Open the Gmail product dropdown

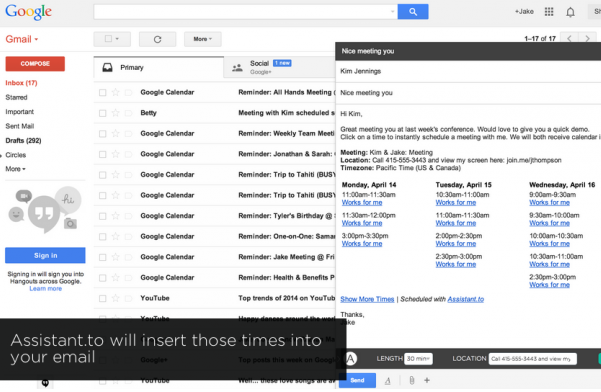click(22, 39)
